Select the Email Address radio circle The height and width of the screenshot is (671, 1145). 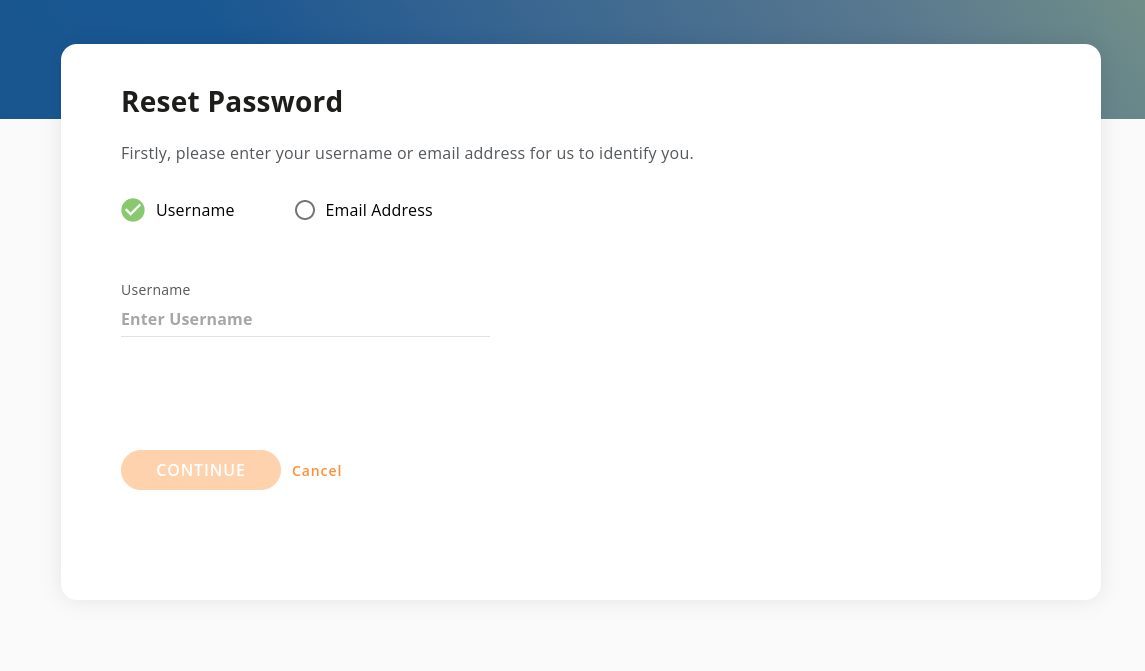coord(305,210)
